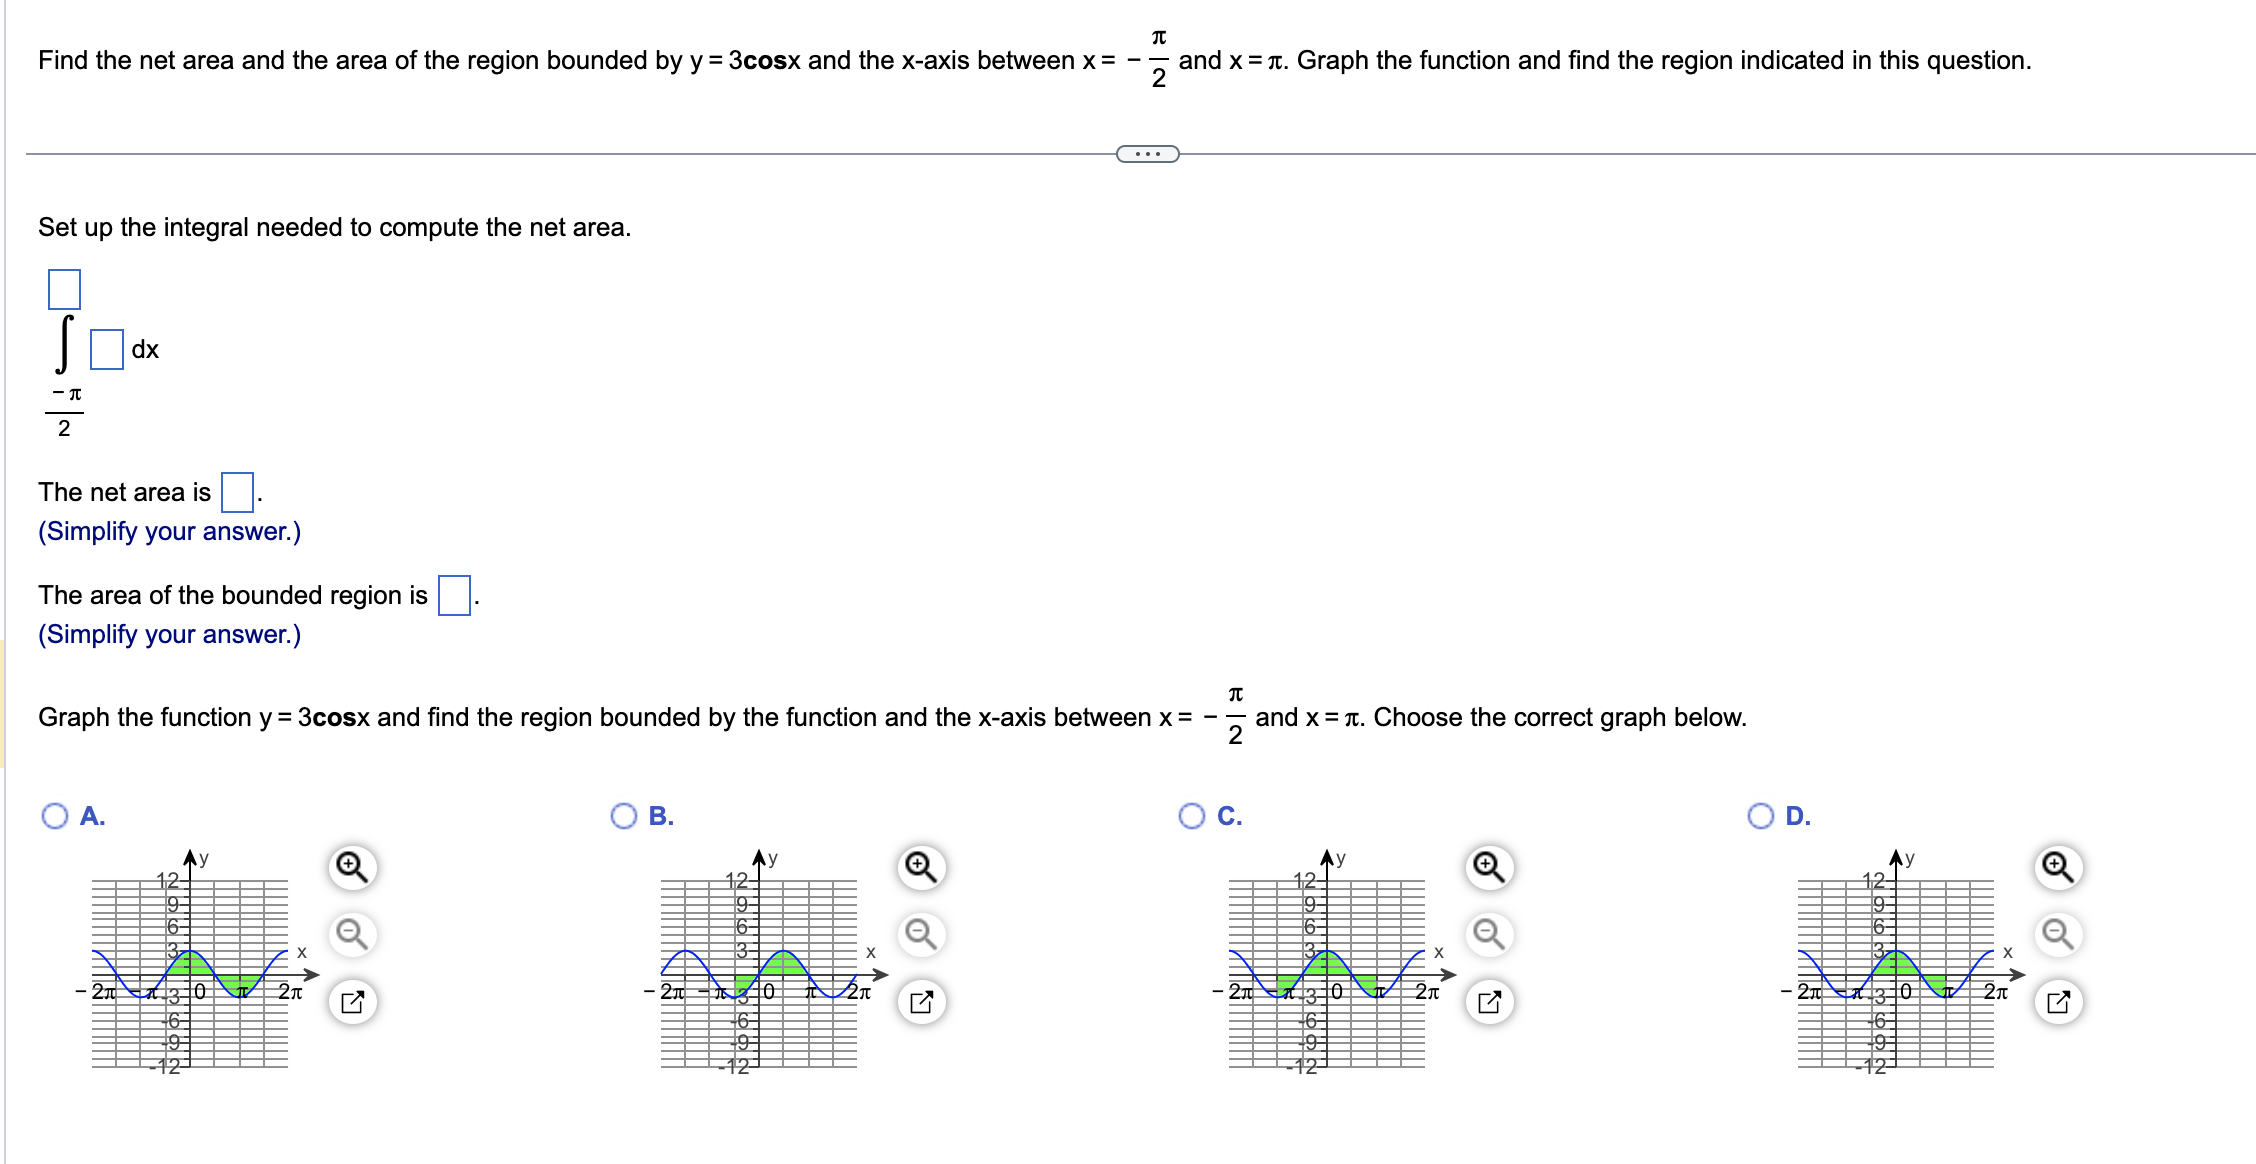The height and width of the screenshot is (1164, 2256).
Task: Open graph D in a larger view
Action: coord(2059,1000)
